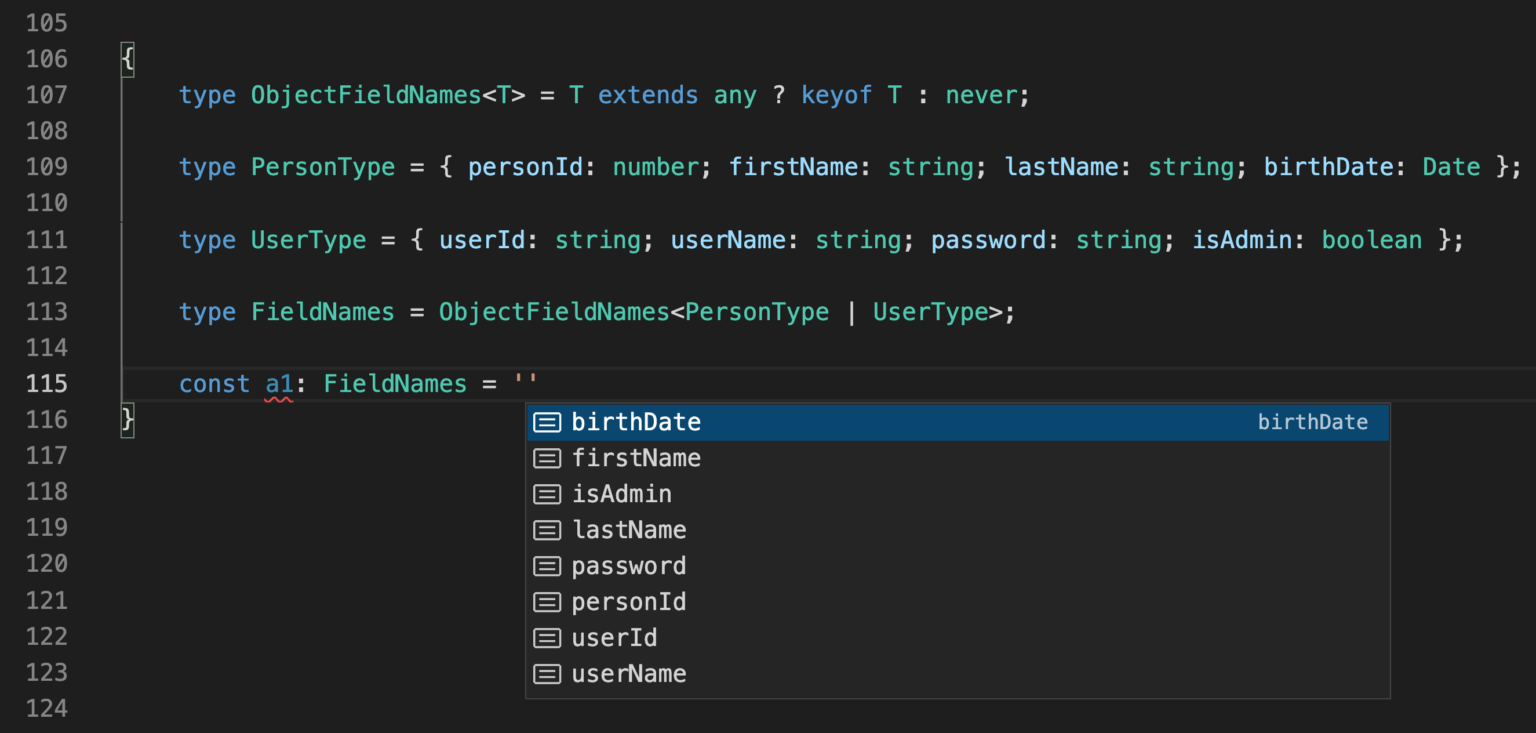1536x733 pixels.
Task: Click the field icon beside birthDate suggestion
Action: (x=547, y=422)
